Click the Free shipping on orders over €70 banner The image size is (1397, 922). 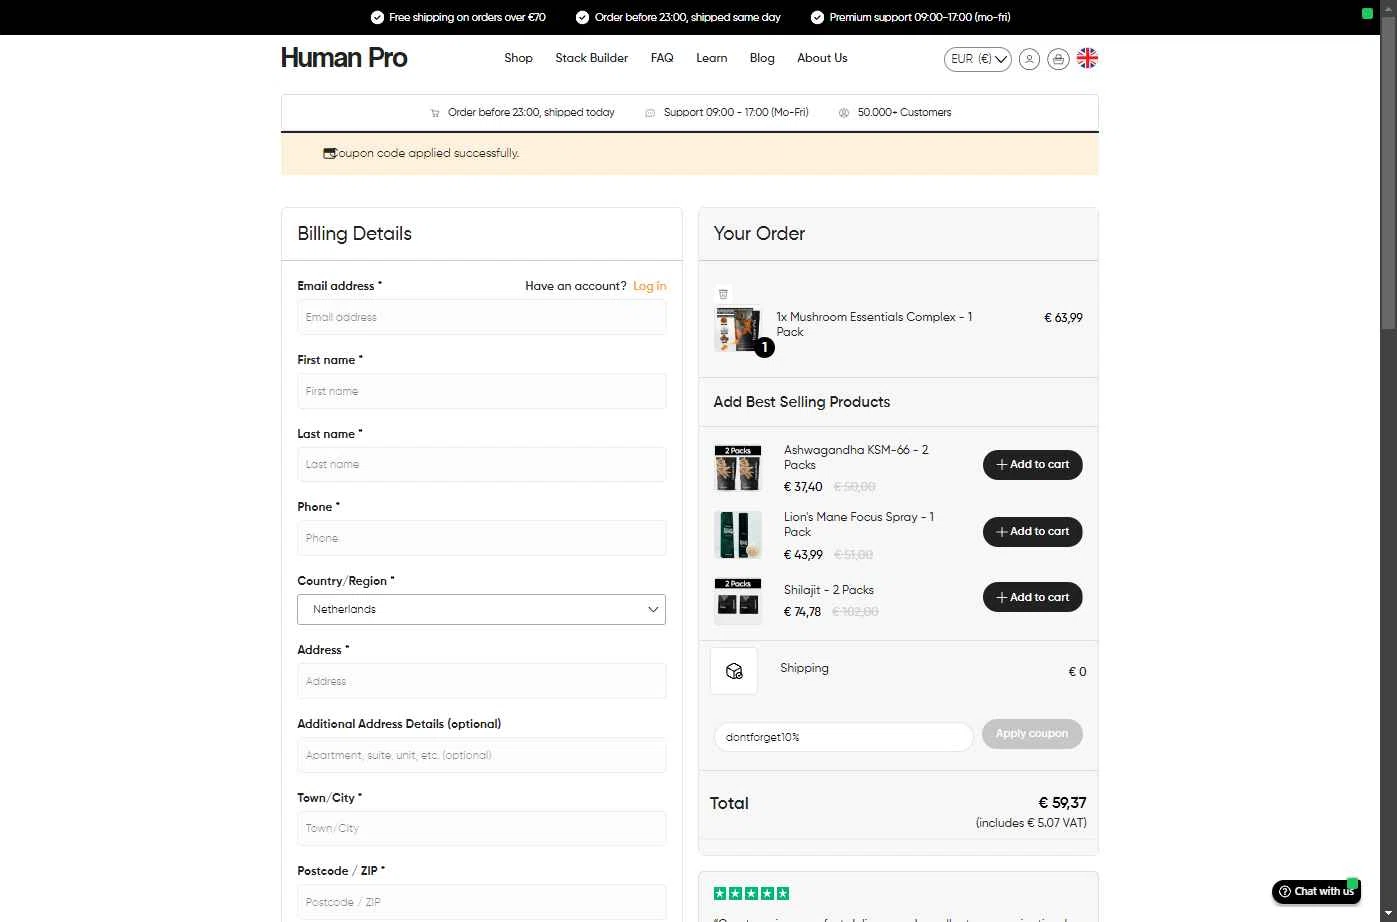click(458, 17)
